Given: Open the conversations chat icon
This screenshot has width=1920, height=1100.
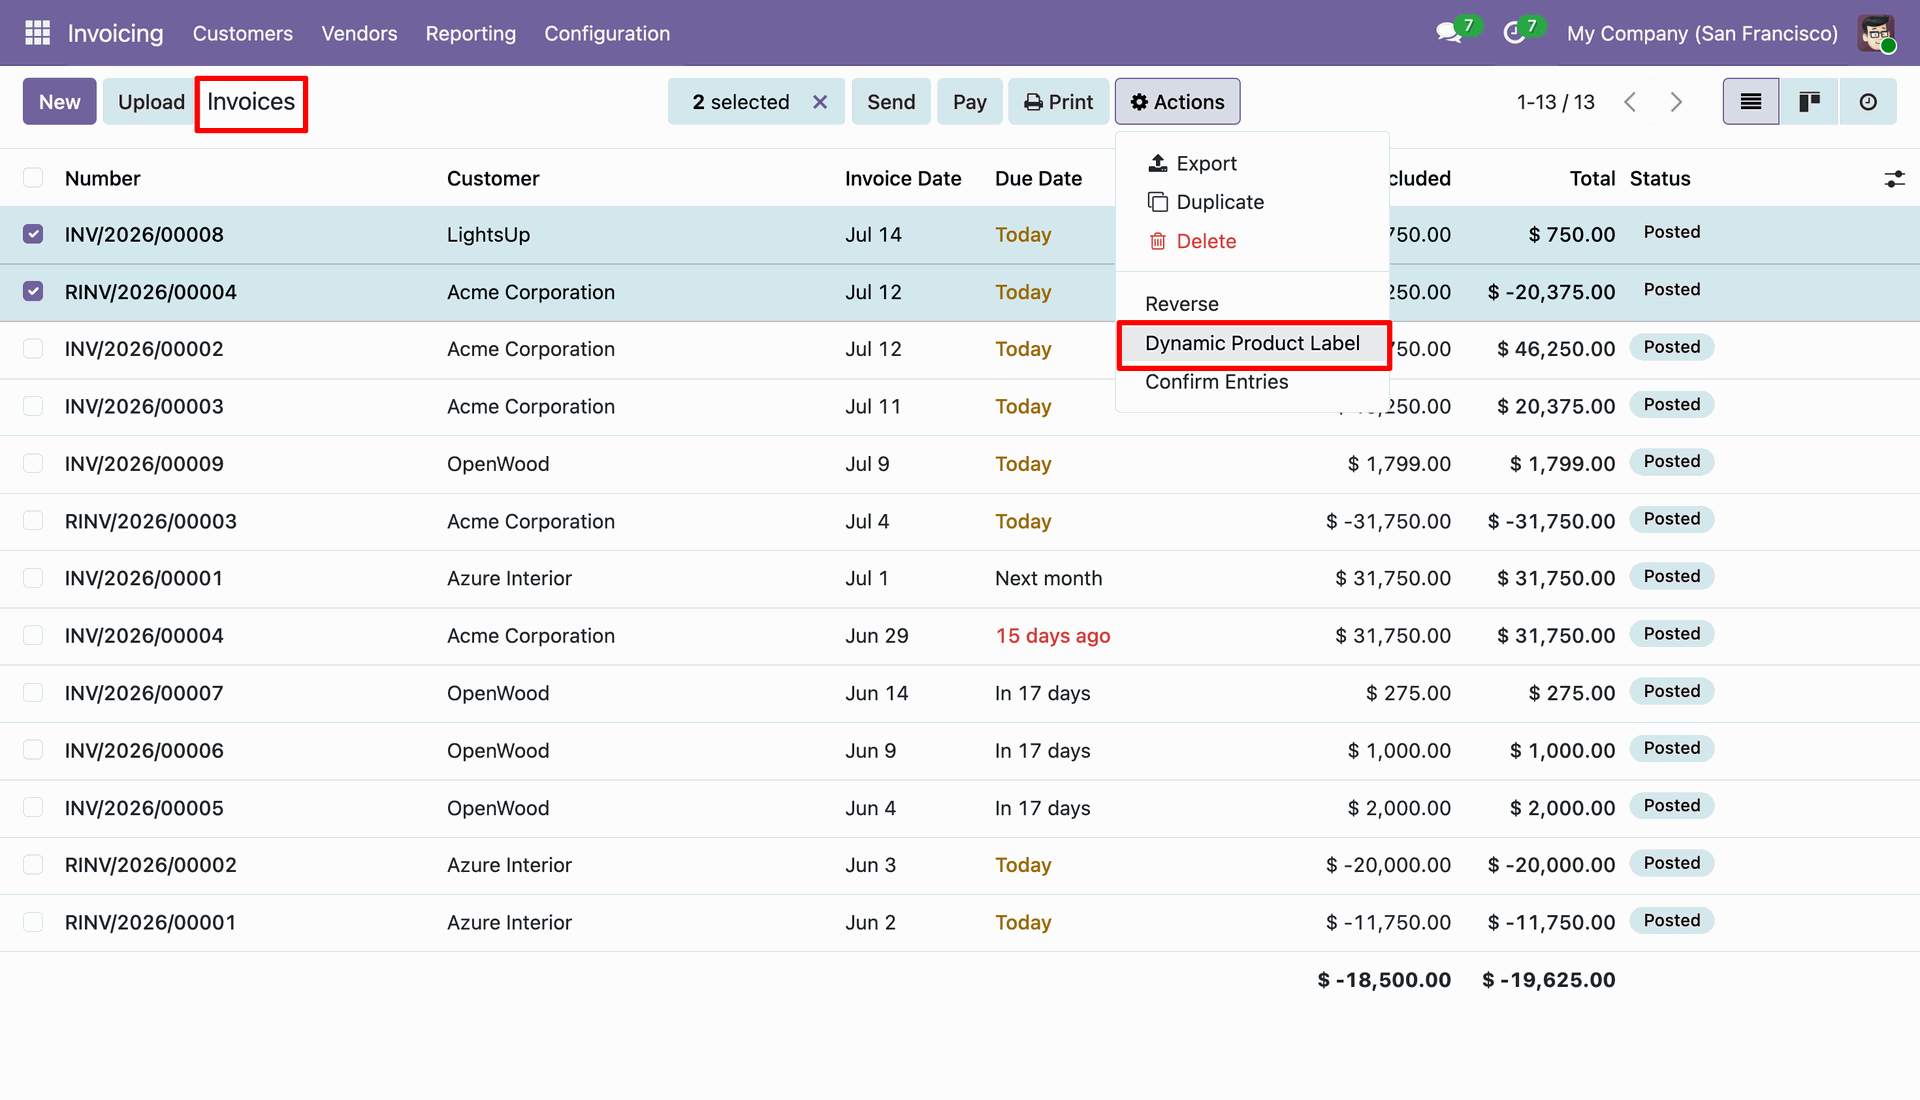Looking at the screenshot, I should pos(1448,33).
